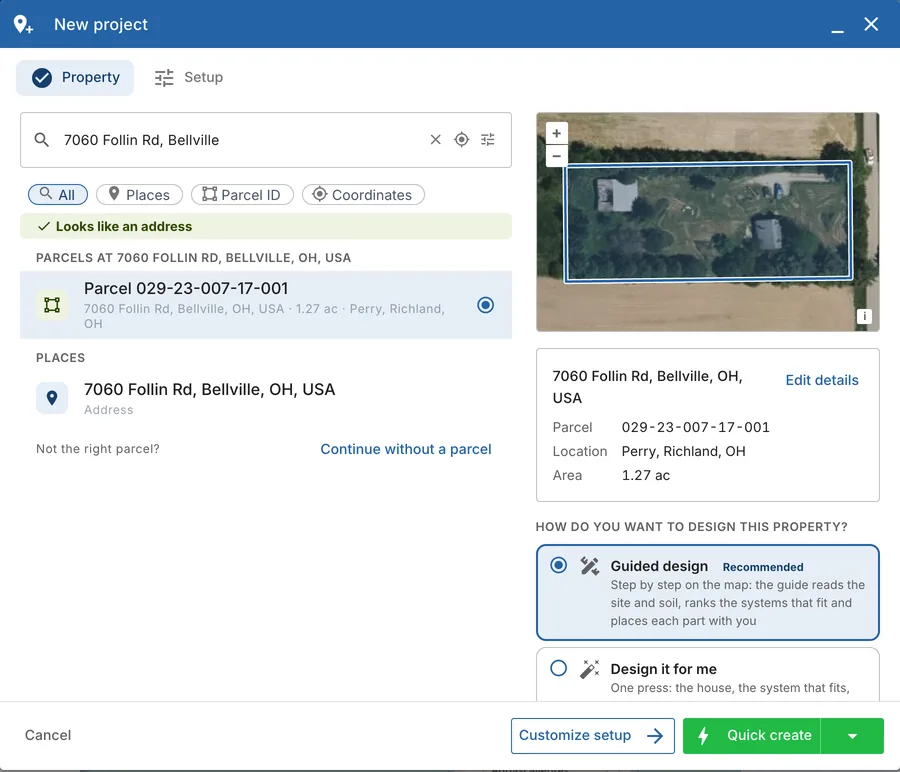The width and height of the screenshot is (900, 772).
Task: Select the Parcel 029-23-007-17-001 radio button
Action: click(x=485, y=305)
